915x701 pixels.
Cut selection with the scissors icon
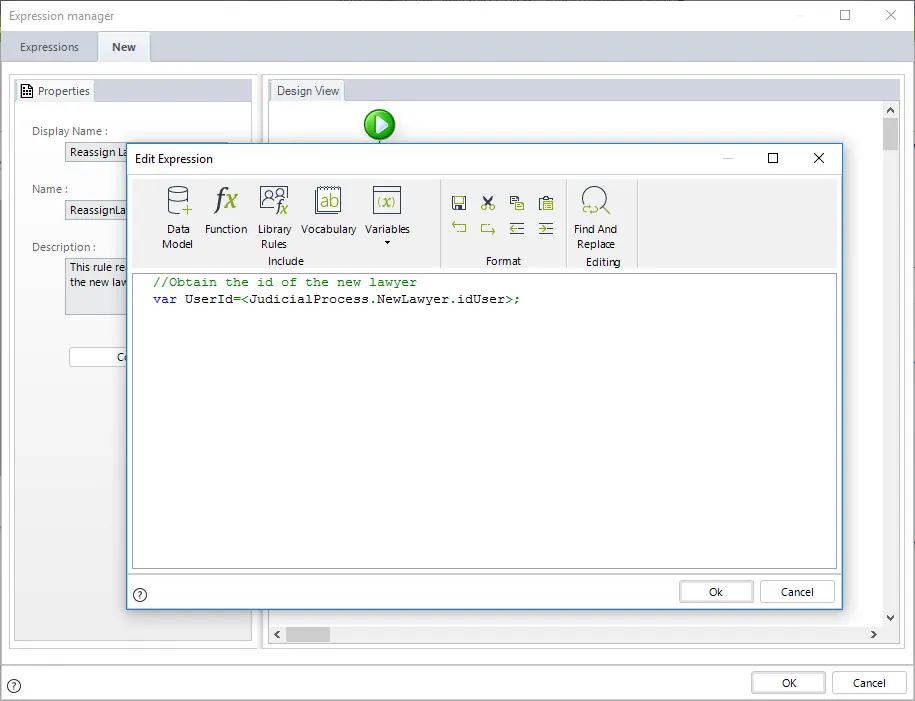pos(488,203)
